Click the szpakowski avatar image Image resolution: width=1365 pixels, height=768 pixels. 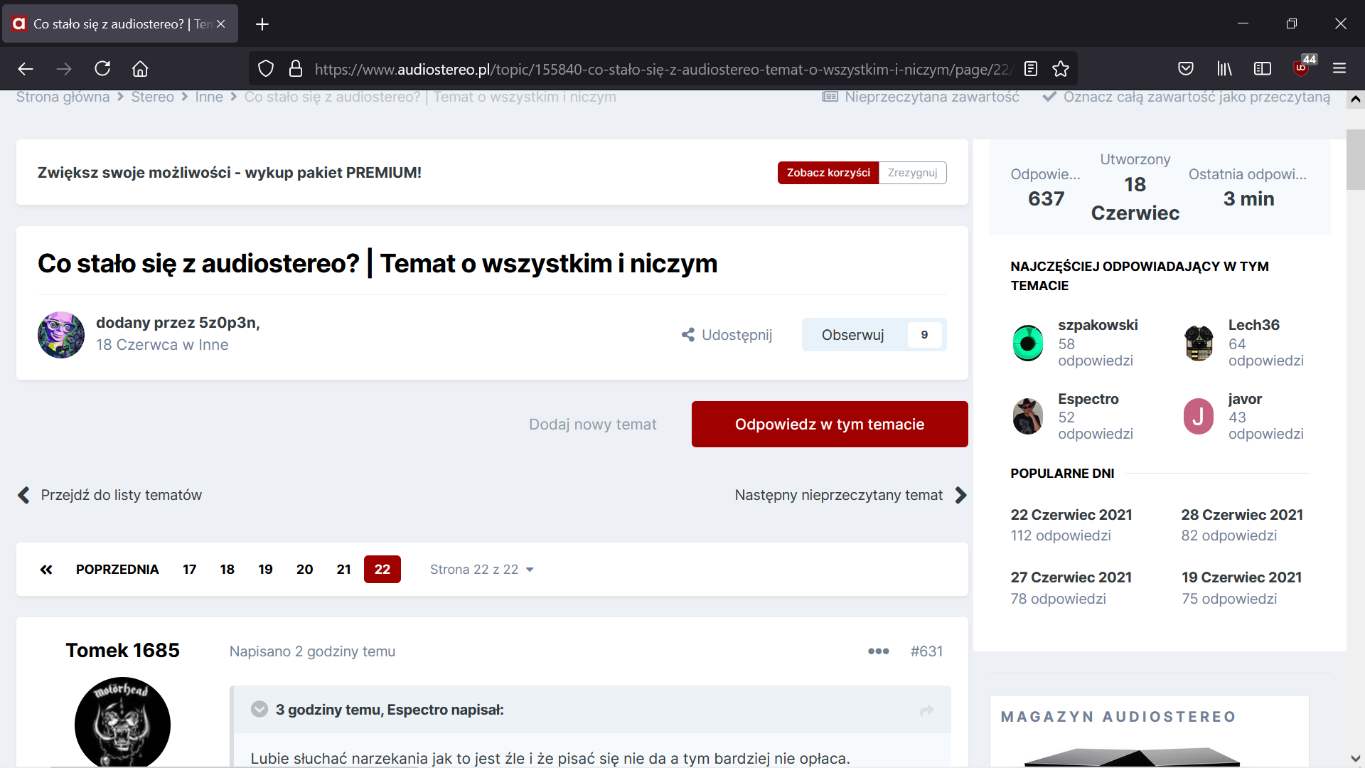pos(1028,343)
